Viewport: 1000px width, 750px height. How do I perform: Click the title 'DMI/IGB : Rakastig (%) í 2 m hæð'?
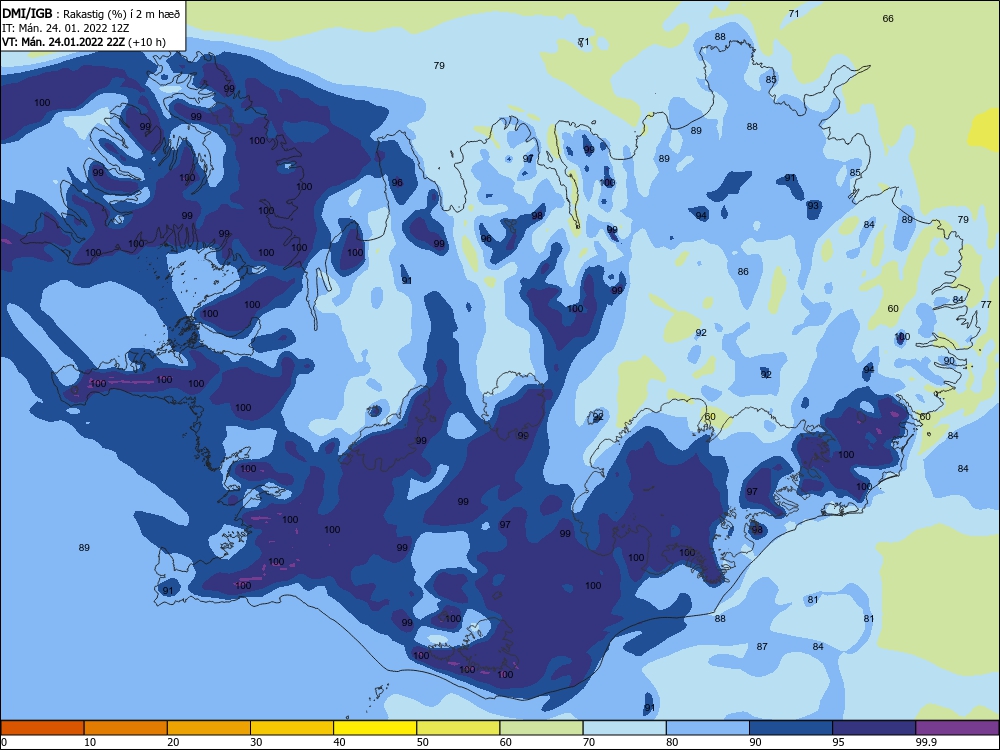(x=91, y=13)
